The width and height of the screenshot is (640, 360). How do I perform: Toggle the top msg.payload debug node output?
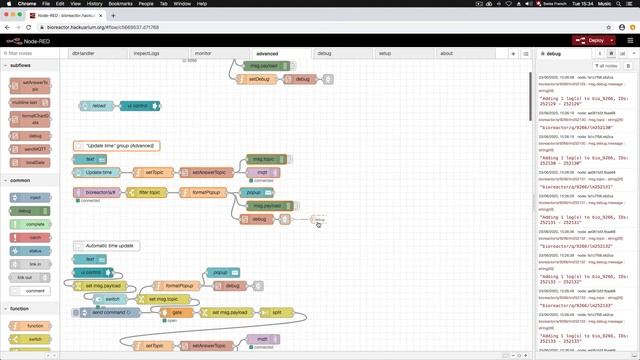[293, 66]
